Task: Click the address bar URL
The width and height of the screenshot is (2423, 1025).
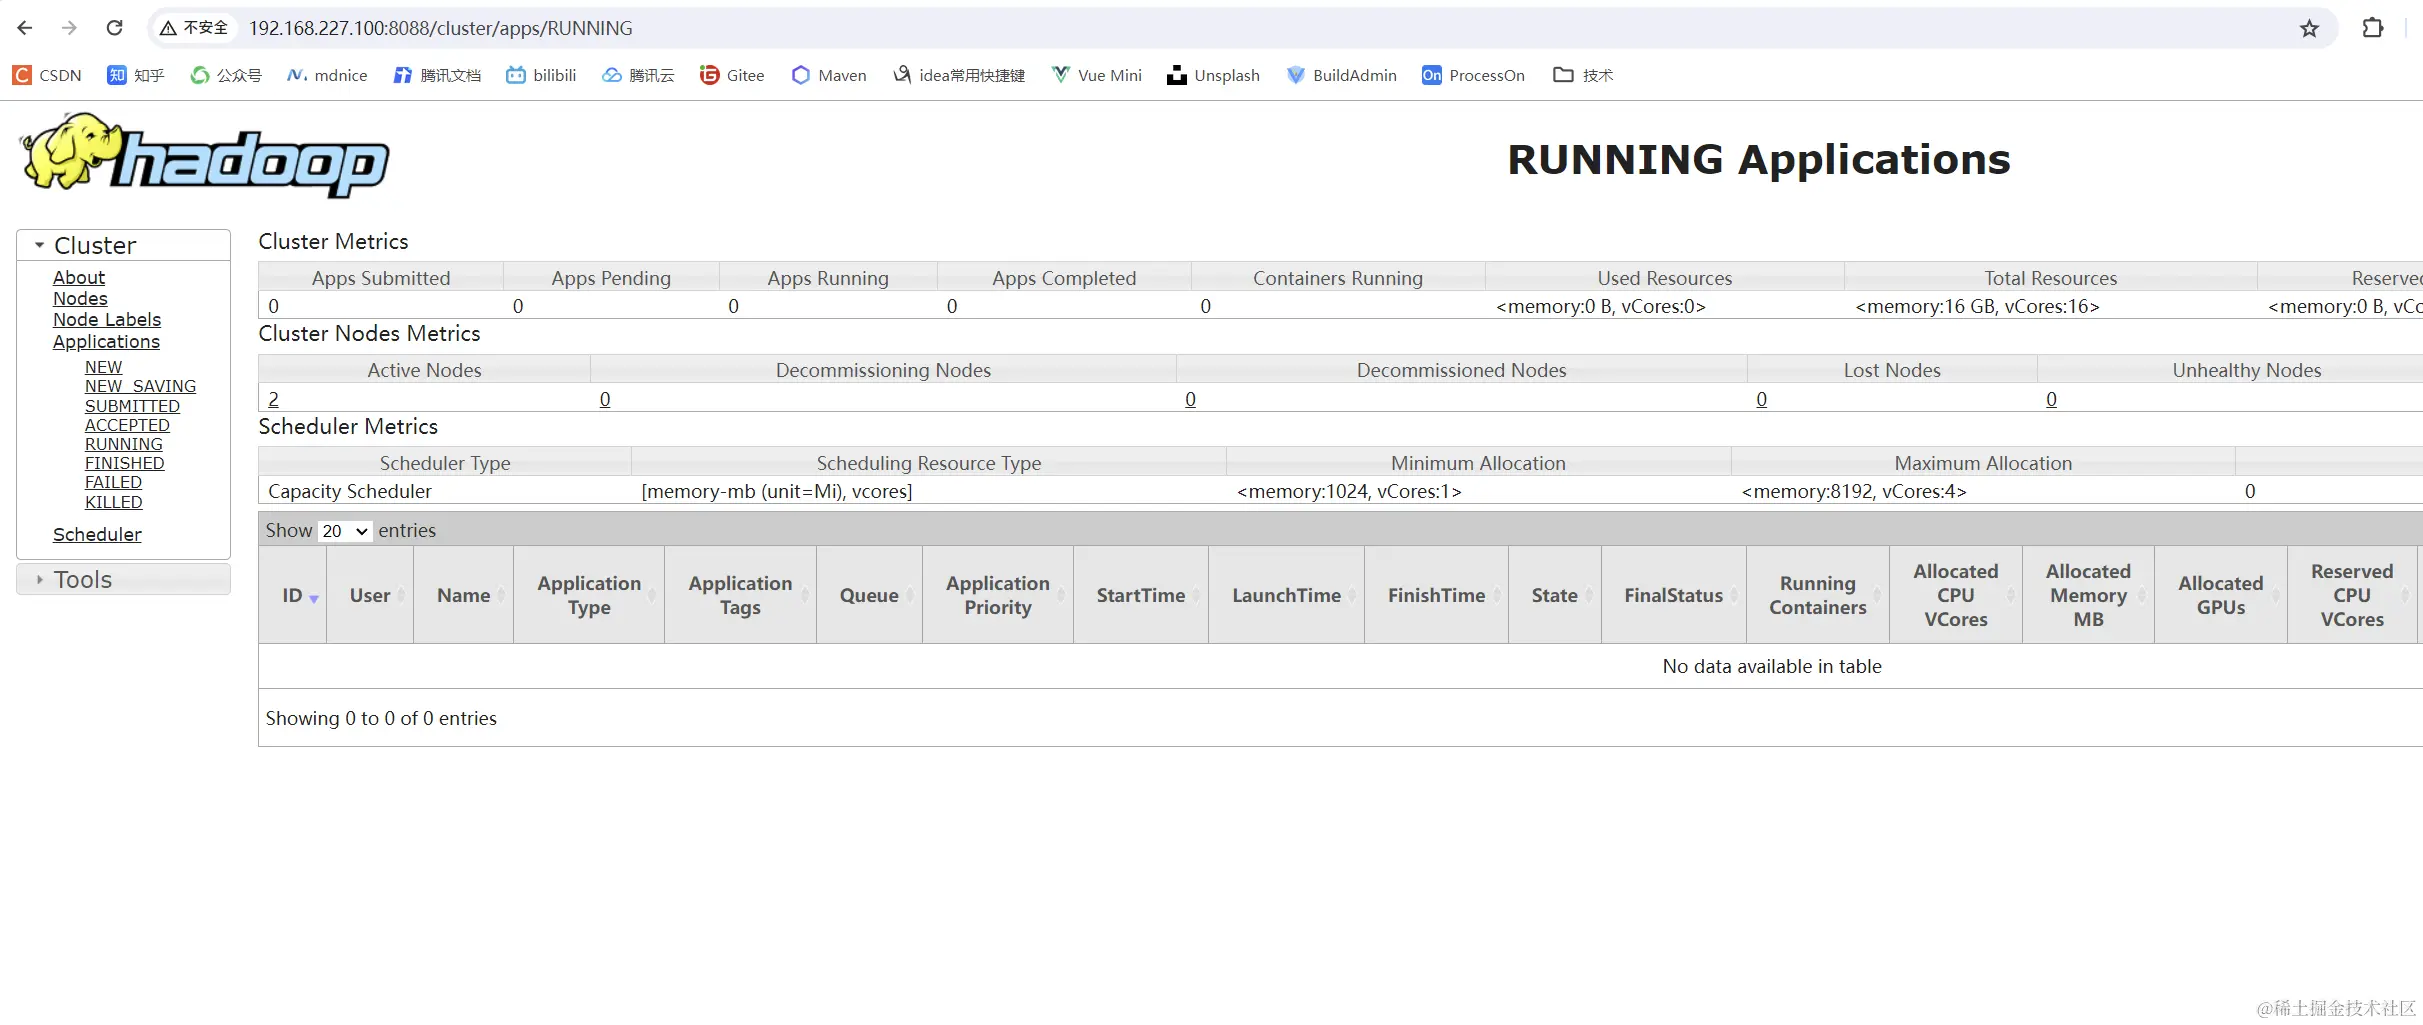Action: click(x=440, y=28)
